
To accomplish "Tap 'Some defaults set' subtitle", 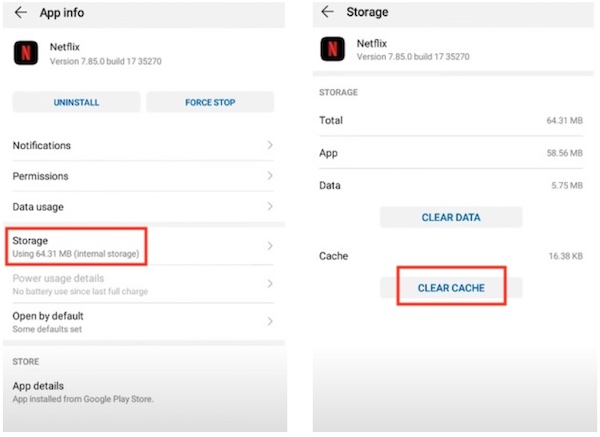I will 47,329.
